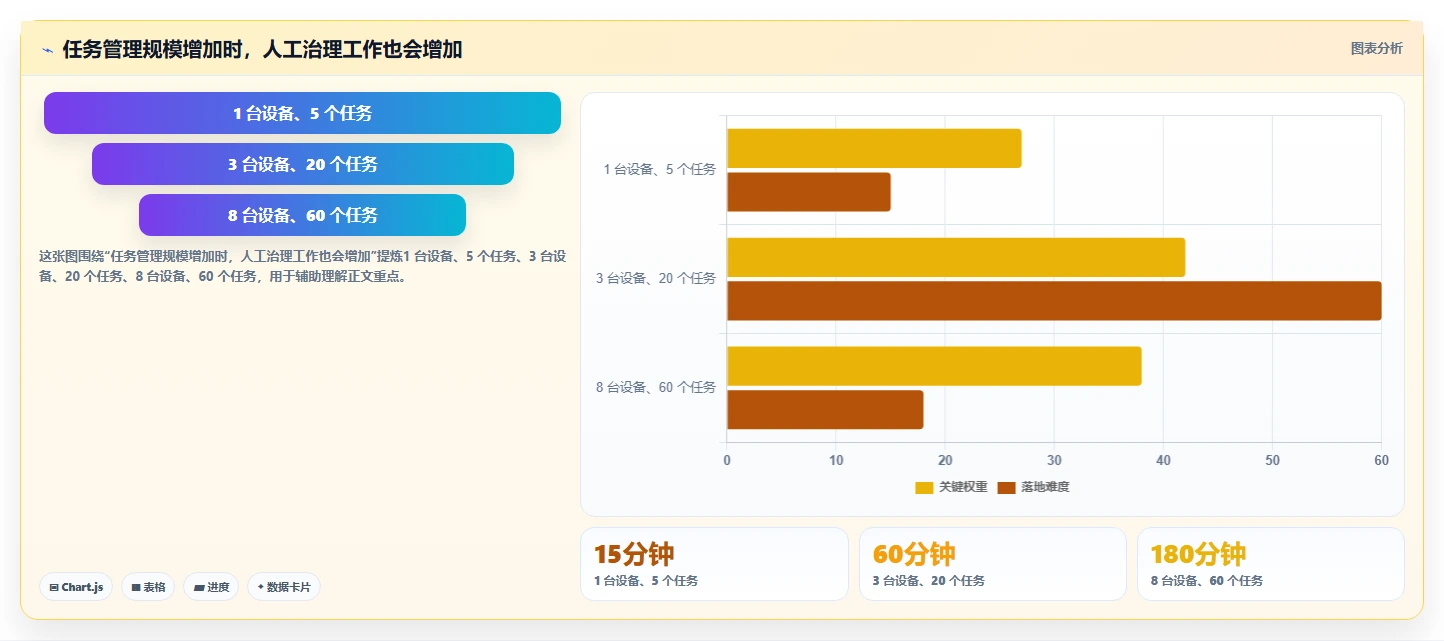Click the chart y-axis label '3 台设备、20 个任务'

coord(656,279)
